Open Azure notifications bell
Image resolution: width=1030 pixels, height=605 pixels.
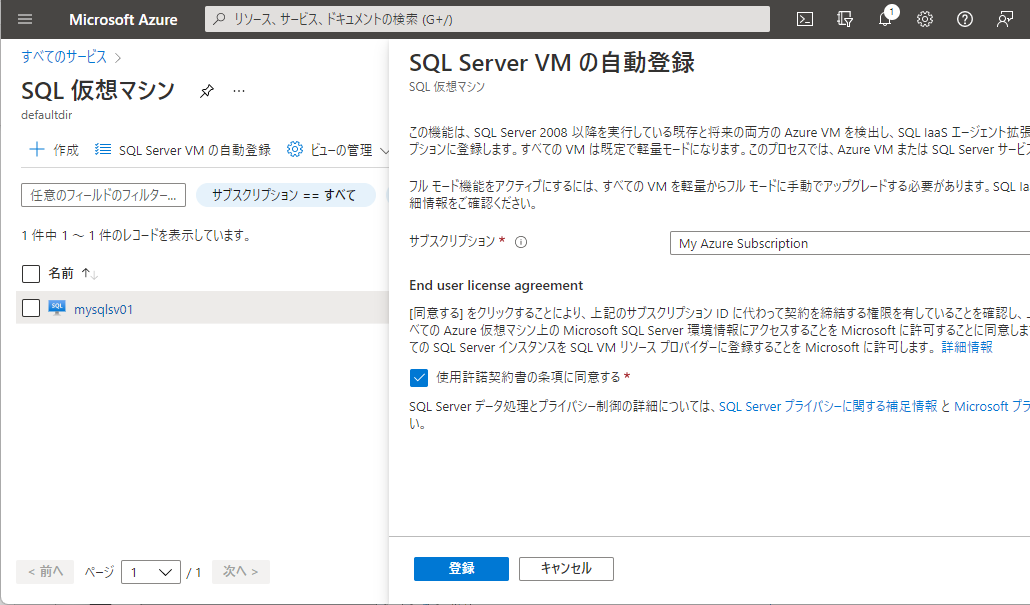coord(885,18)
